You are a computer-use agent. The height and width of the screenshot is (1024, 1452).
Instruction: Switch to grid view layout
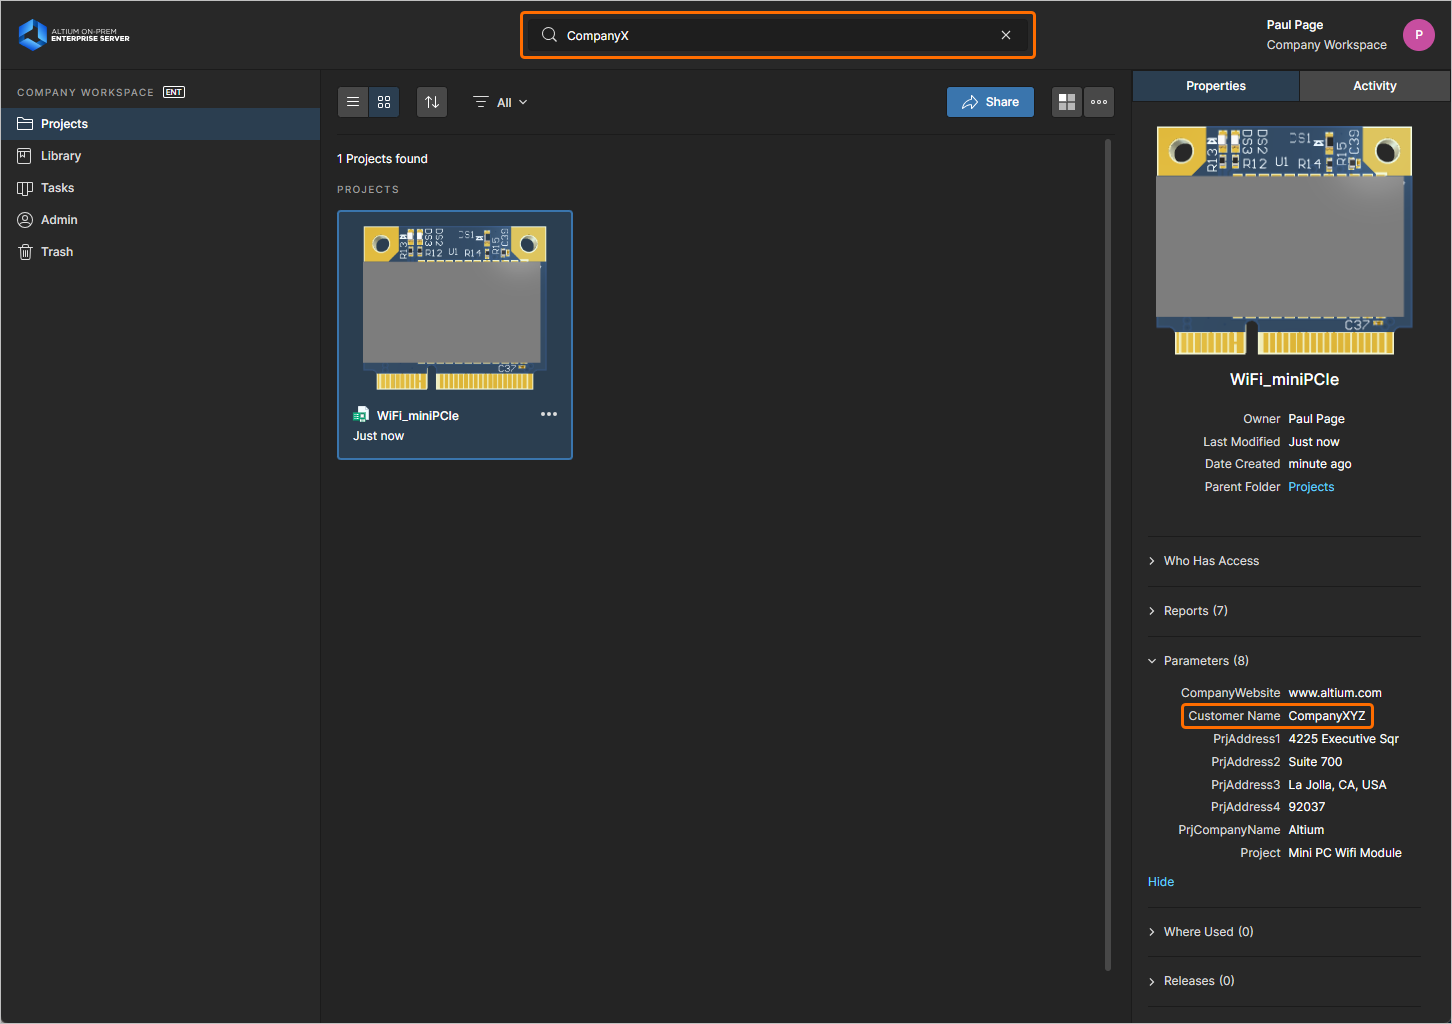[x=384, y=102]
